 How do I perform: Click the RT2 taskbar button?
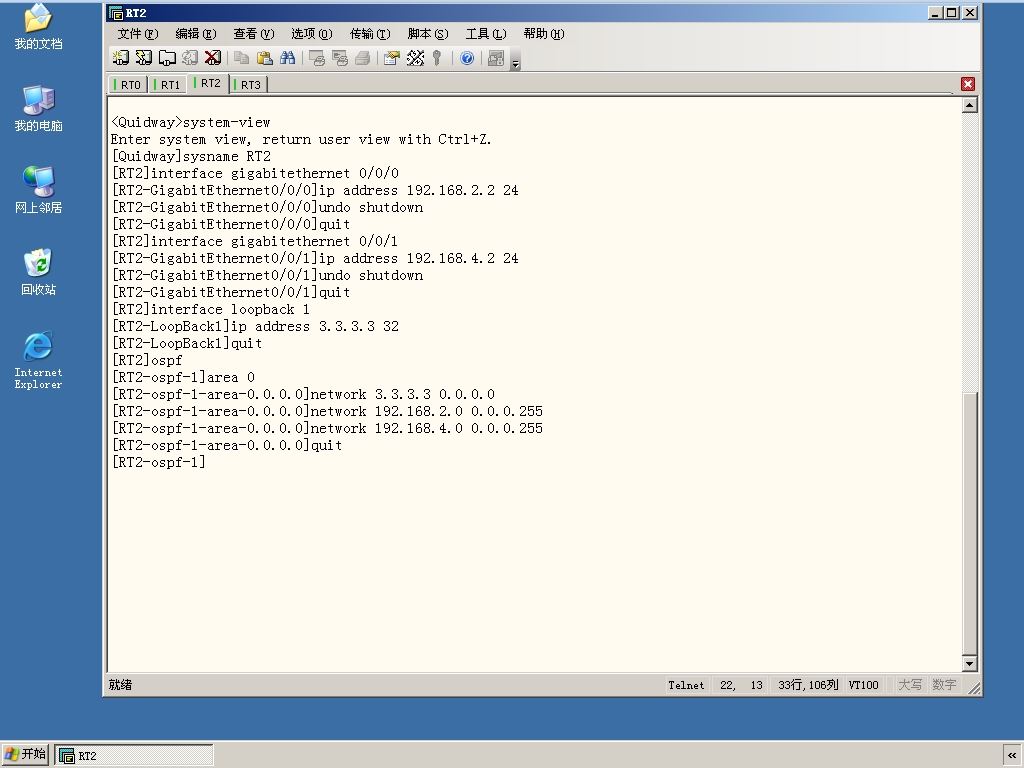[x=134, y=756]
